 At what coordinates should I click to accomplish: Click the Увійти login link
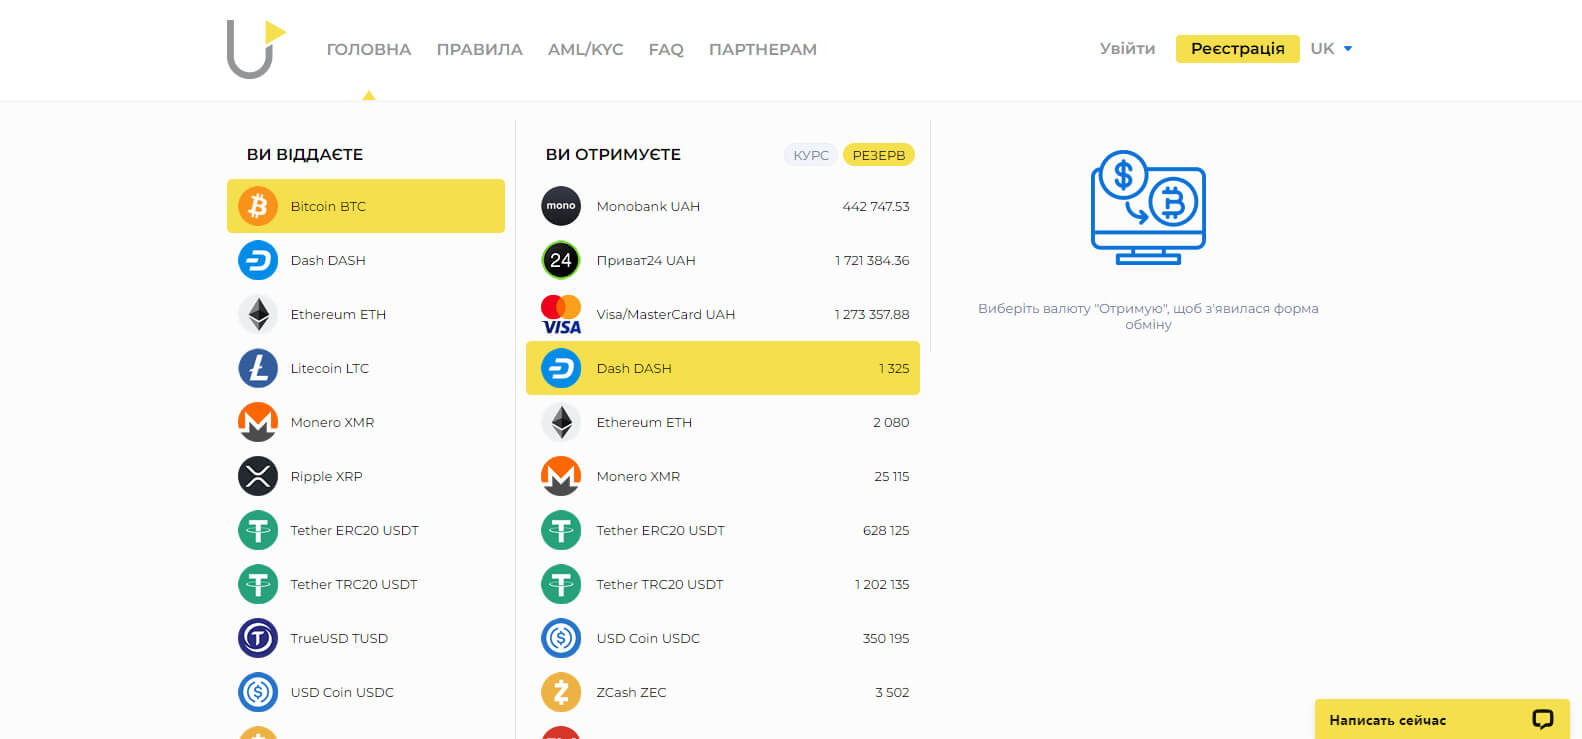[1127, 48]
